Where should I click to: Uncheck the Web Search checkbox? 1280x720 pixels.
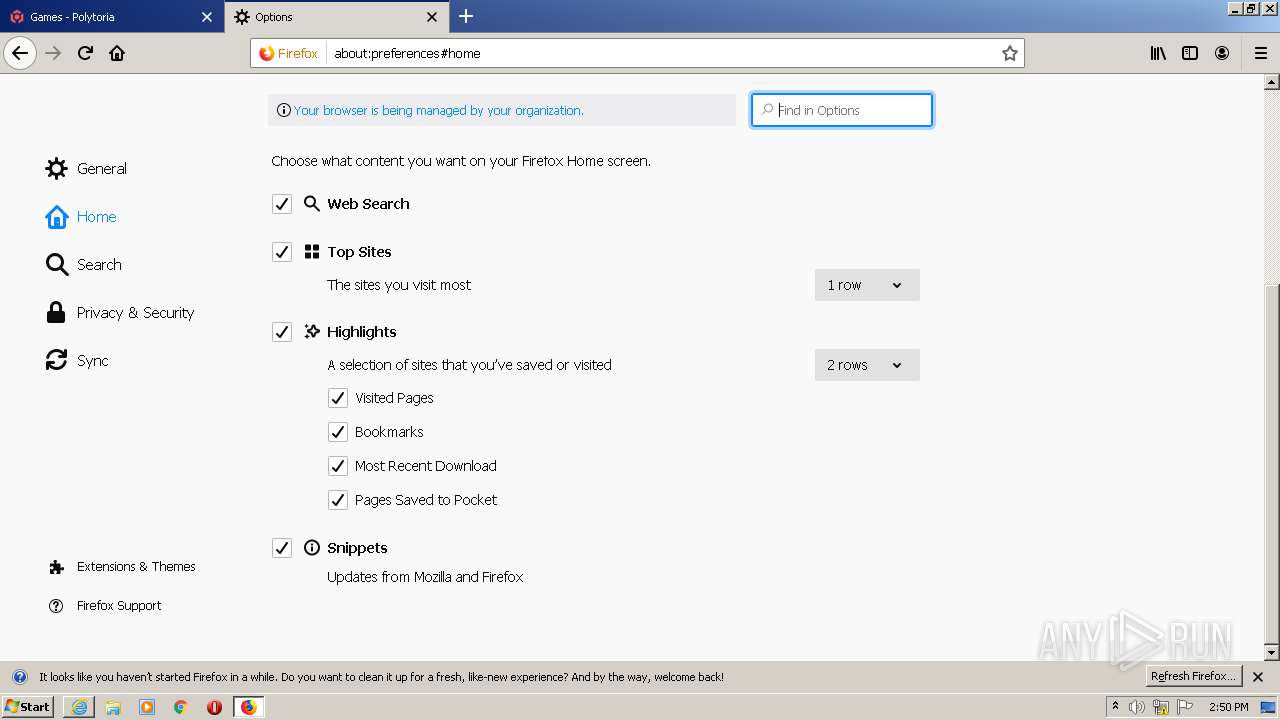pyautogui.click(x=282, y=204)
